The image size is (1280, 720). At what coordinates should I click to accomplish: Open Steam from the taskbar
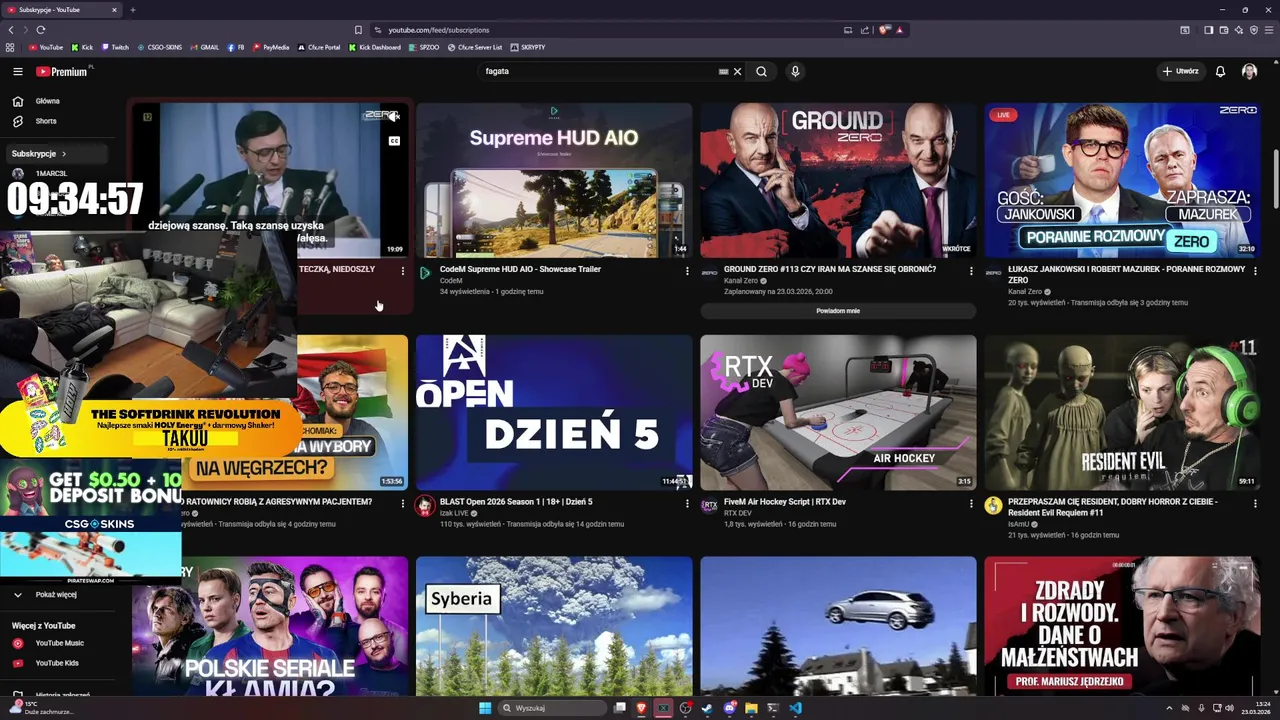click(x=707, y=708)
